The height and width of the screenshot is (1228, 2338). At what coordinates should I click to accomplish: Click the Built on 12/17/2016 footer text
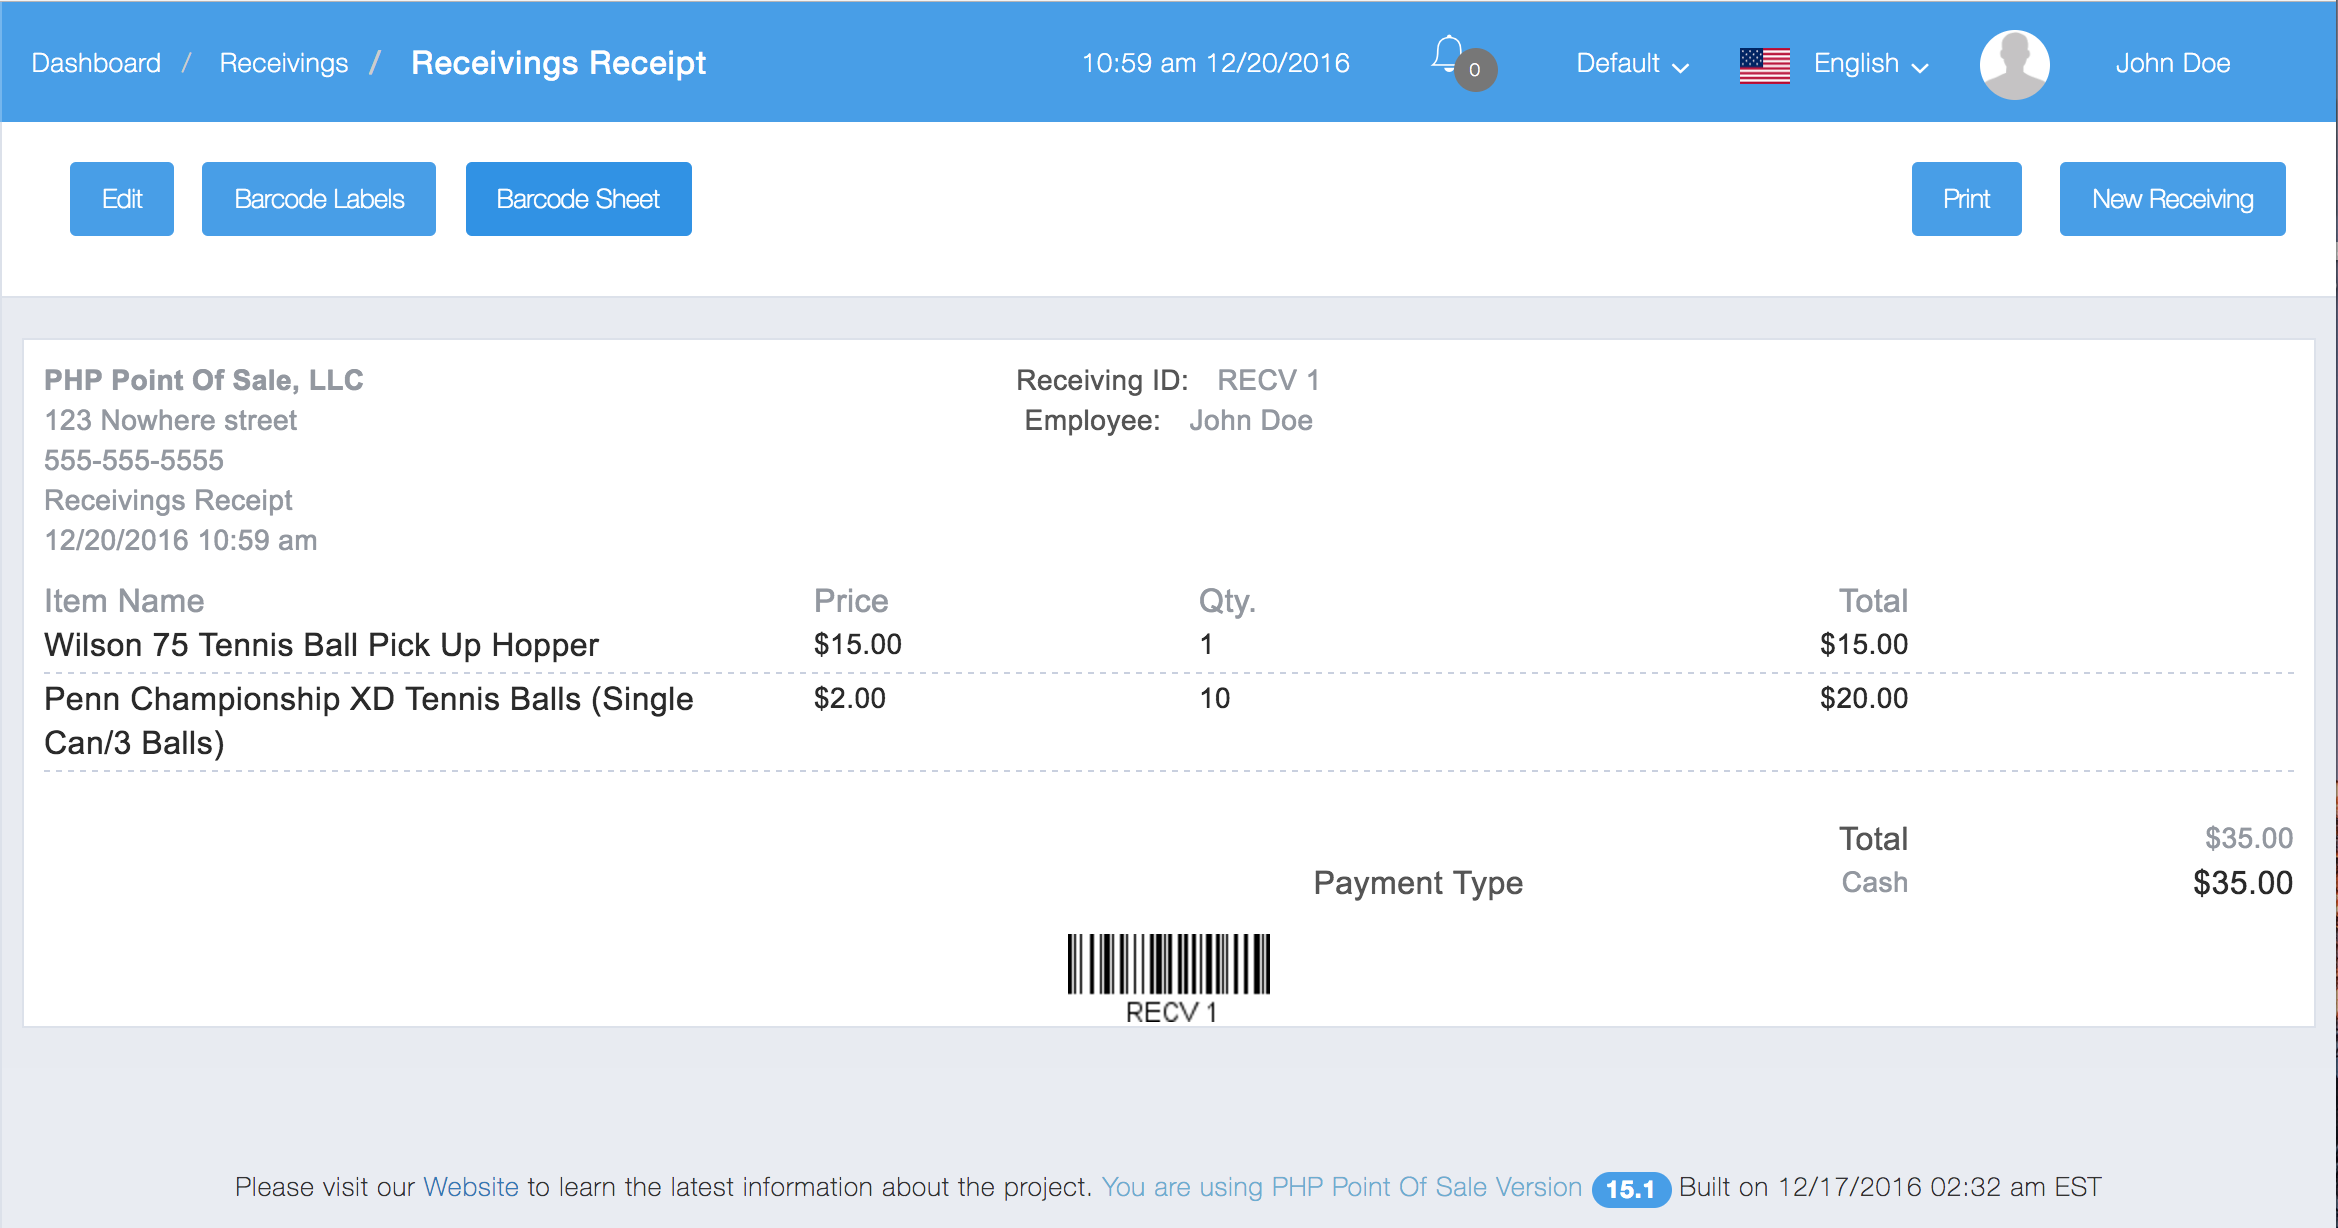[x=1890, y=1187]
